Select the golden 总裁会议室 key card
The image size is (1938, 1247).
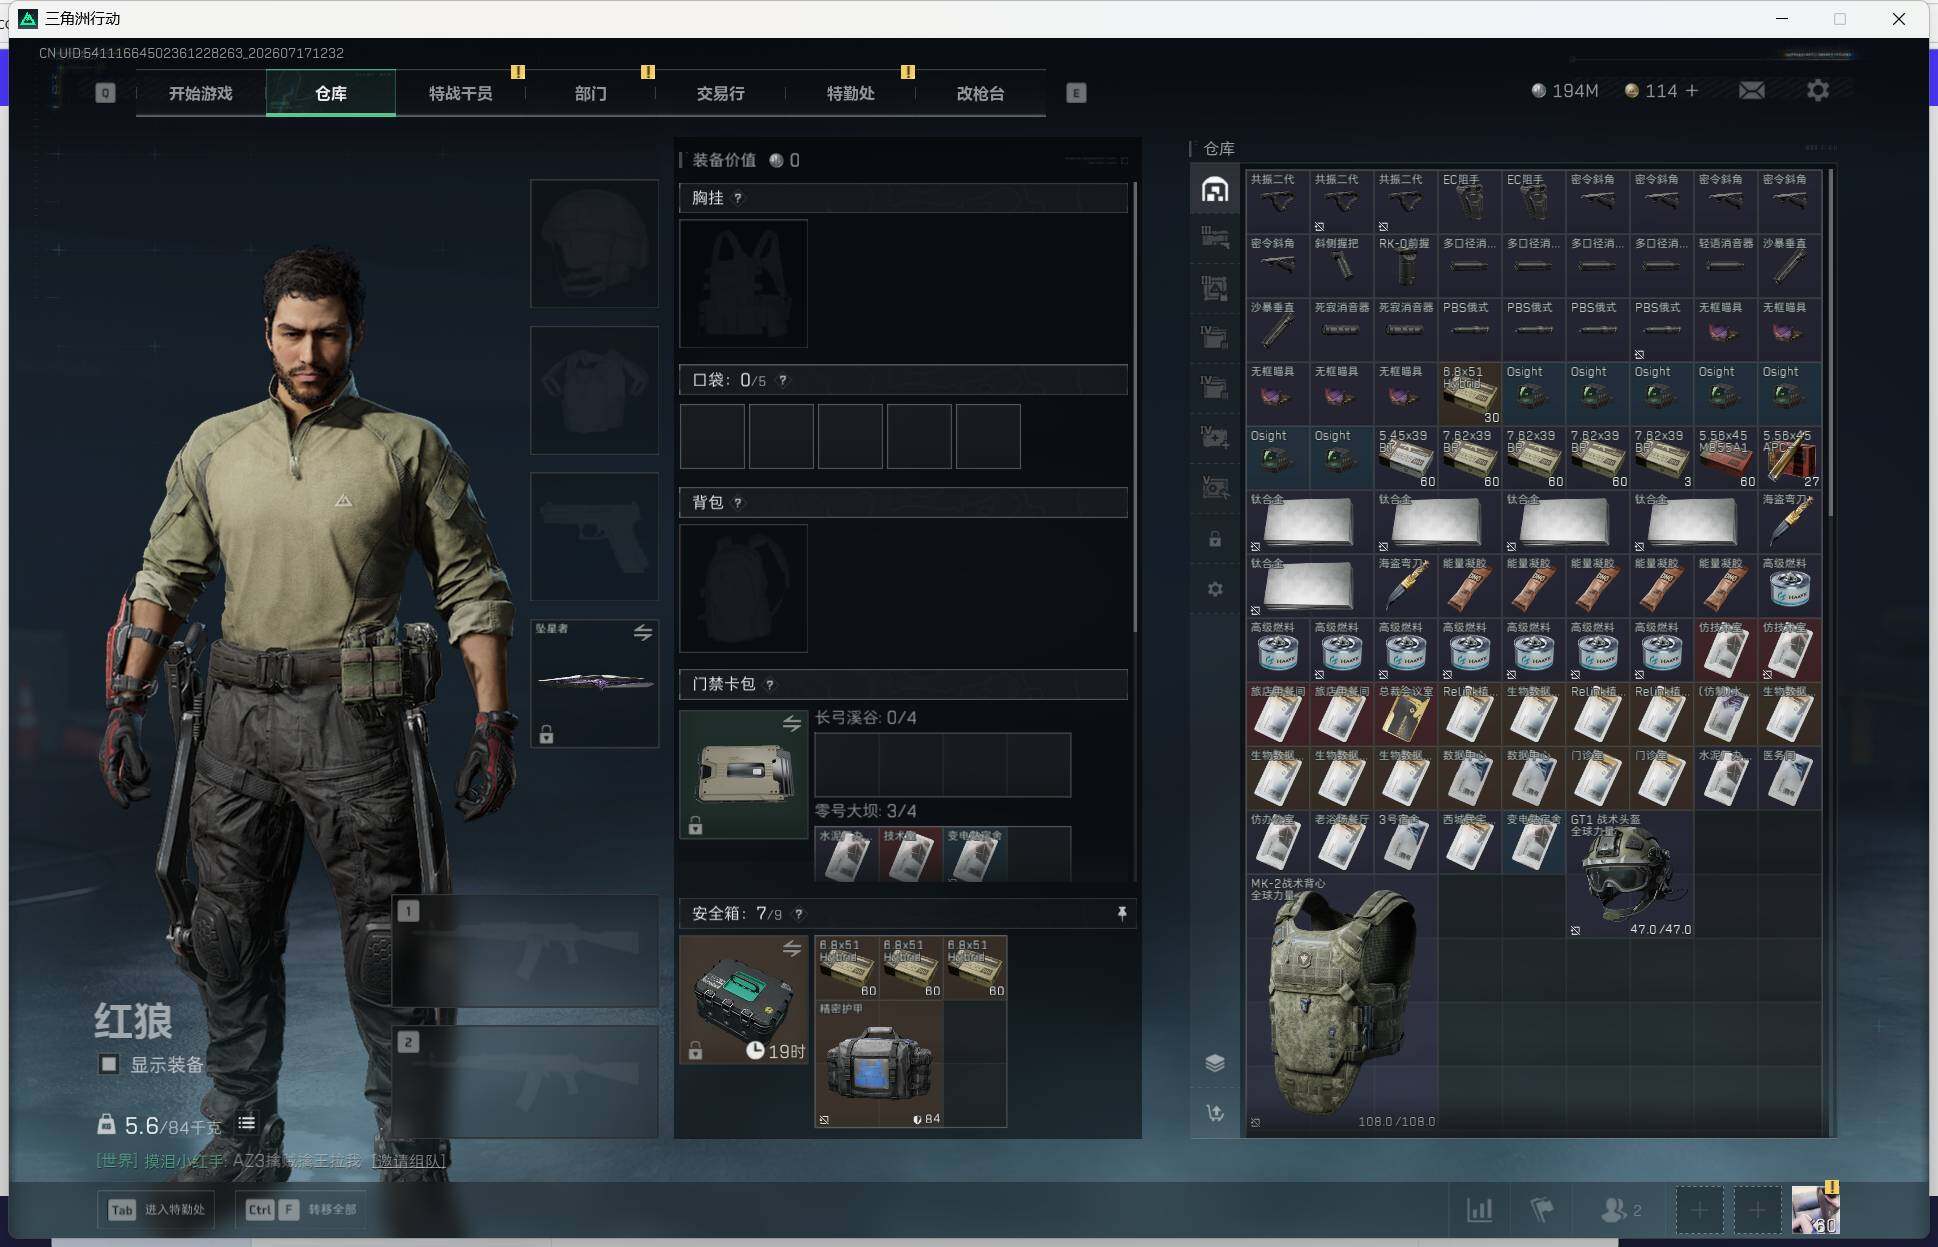click(x=1405, y=715)
